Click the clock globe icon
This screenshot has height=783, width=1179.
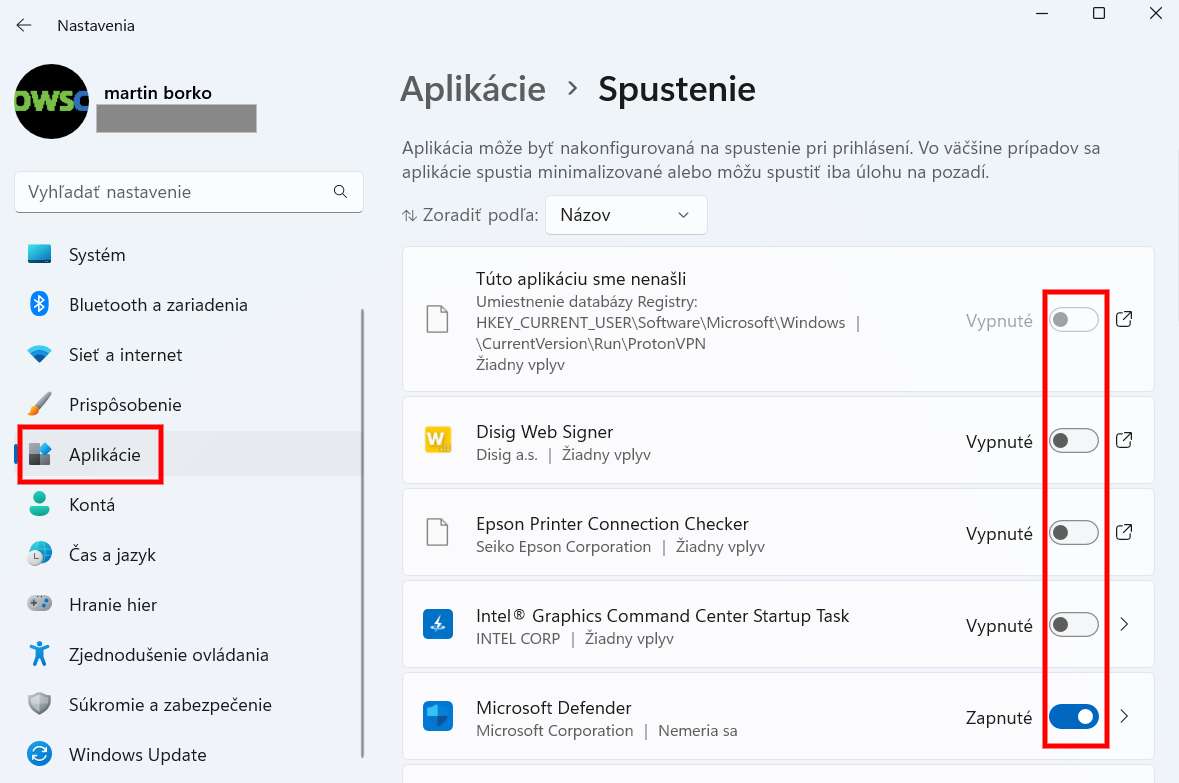pos(39,554)
